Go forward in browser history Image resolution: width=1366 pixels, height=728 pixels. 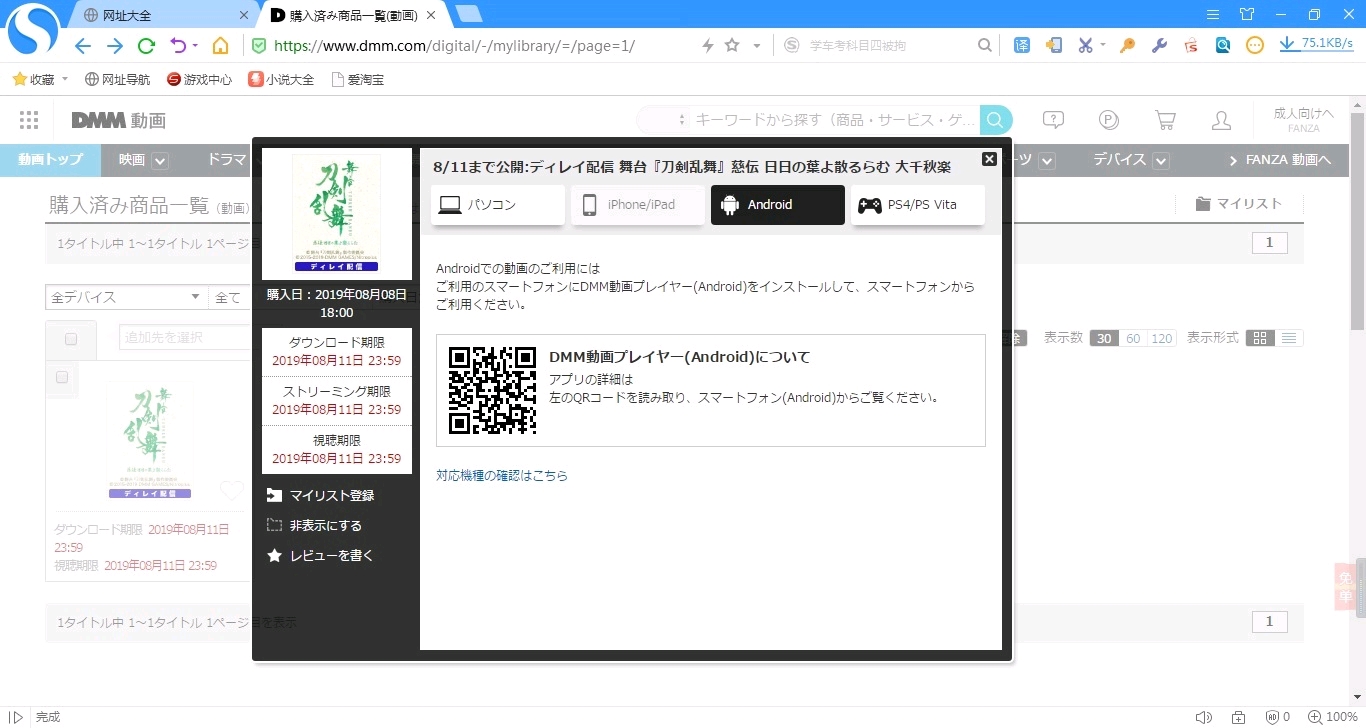(115, 46)
